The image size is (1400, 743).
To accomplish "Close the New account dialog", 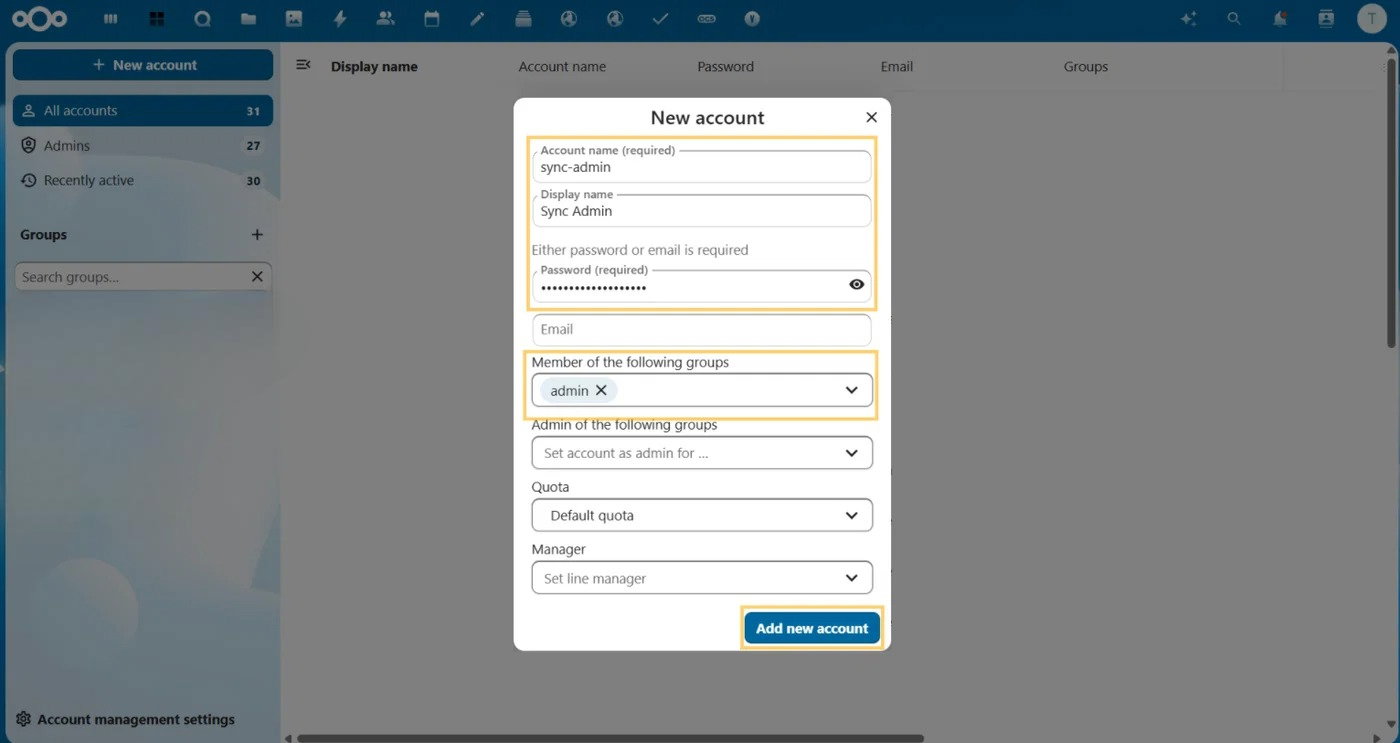I will pos(871,117).
